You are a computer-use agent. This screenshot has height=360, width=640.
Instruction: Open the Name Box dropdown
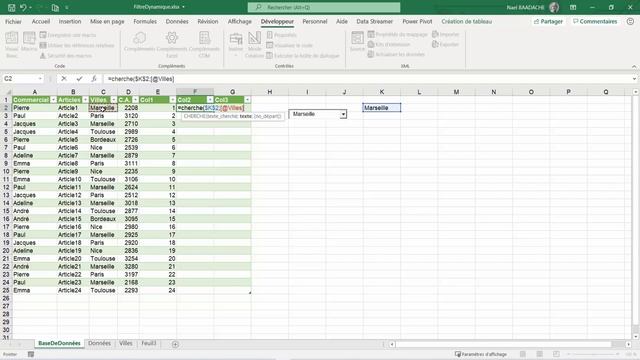[40, 79]
